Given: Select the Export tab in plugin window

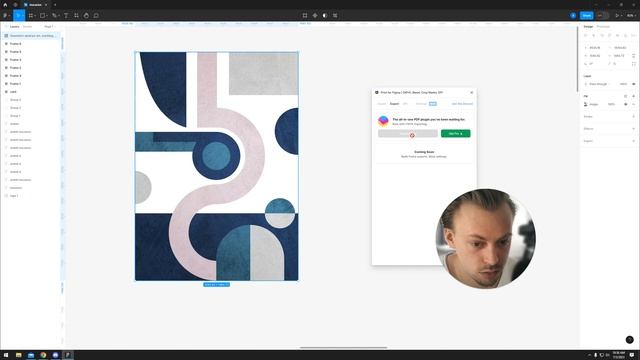Looking at the screenshot, I should point(394,104).
